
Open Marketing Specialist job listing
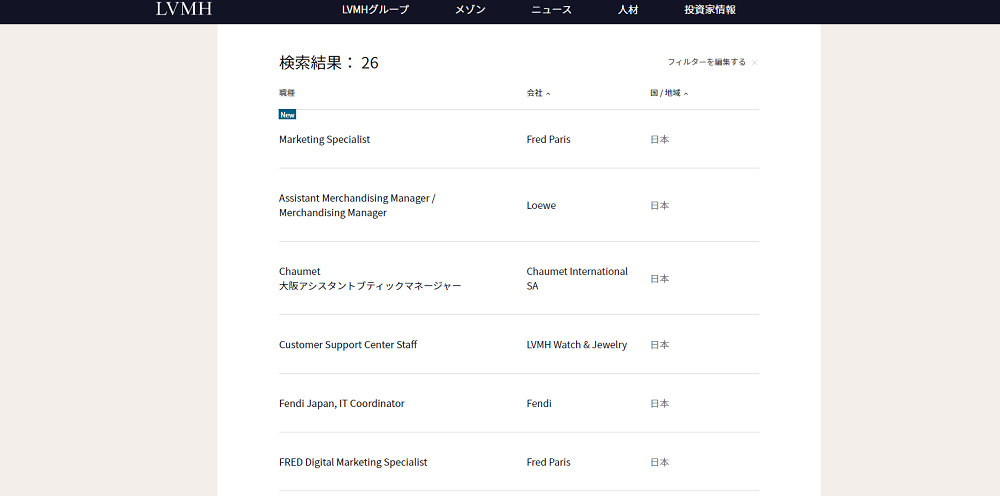pos(325,139)
